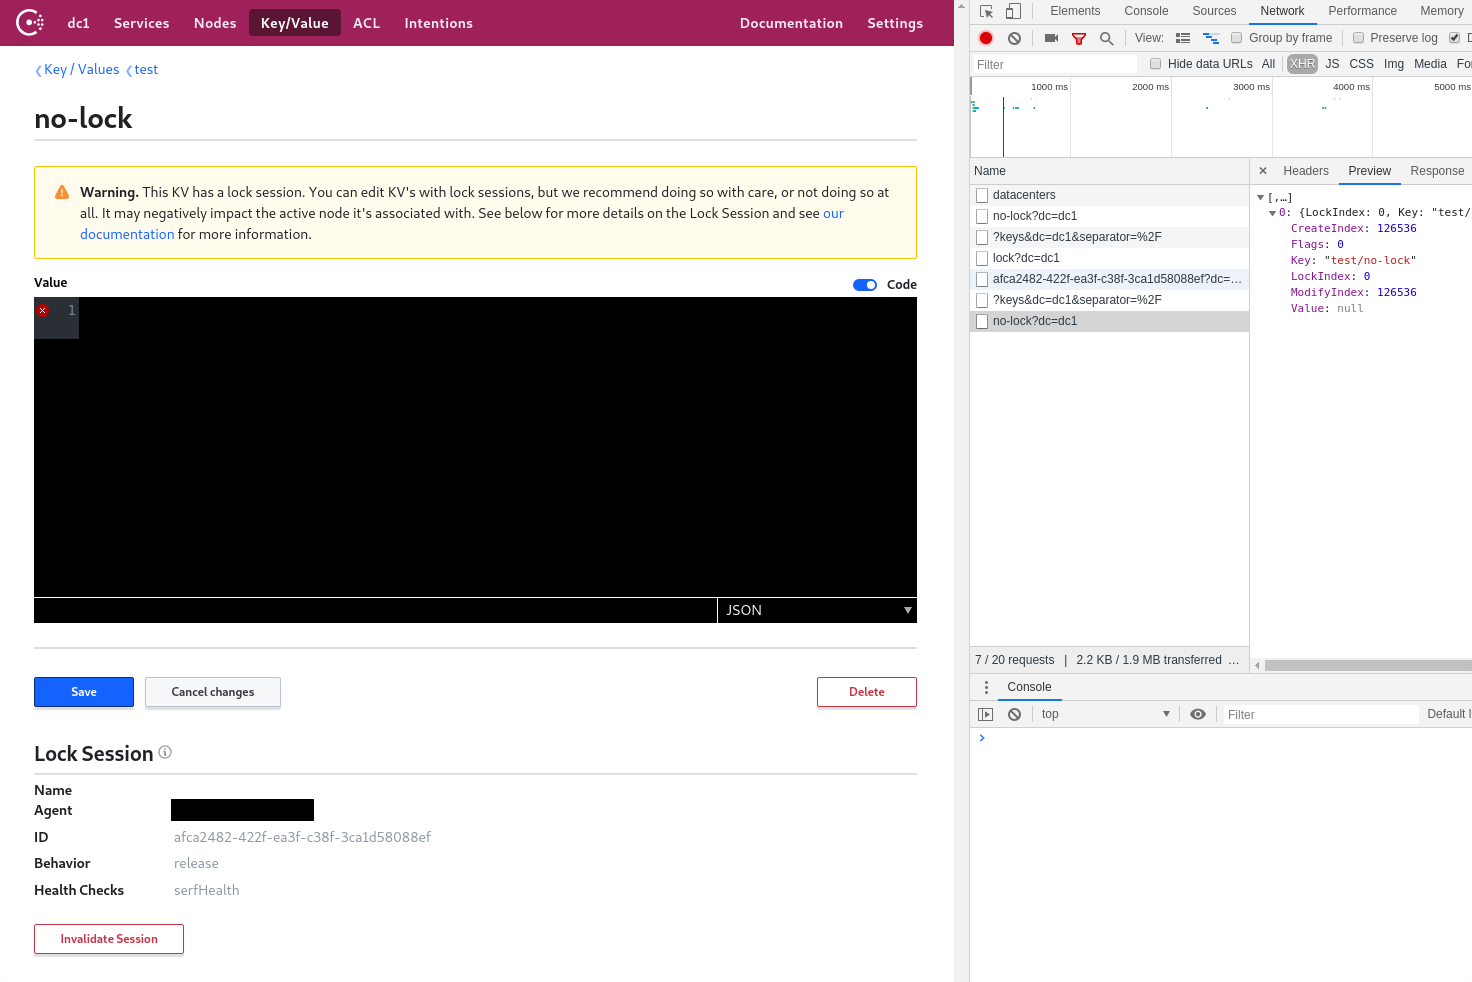Open network search with the magnifier icon
Screen dimensions: 1472x982
click(x=1105, y=37)
